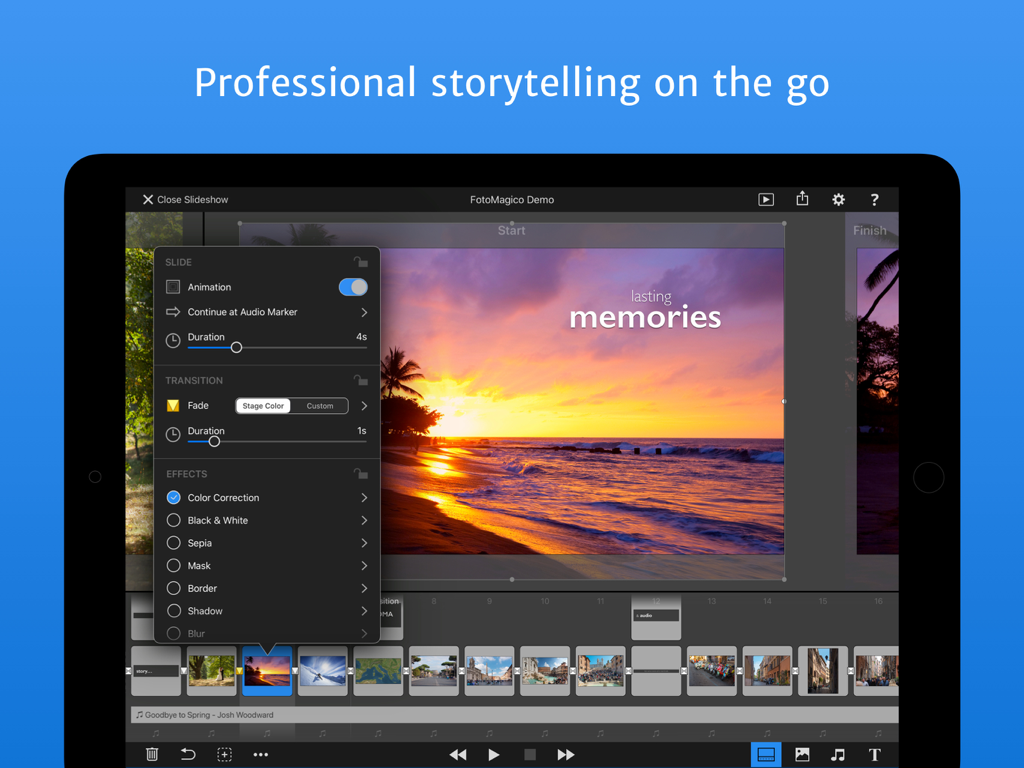Screen dimensions: 1024x768
Task: Start slideshow playback from the top-right play icon
Action: click(x=766, y=199)
